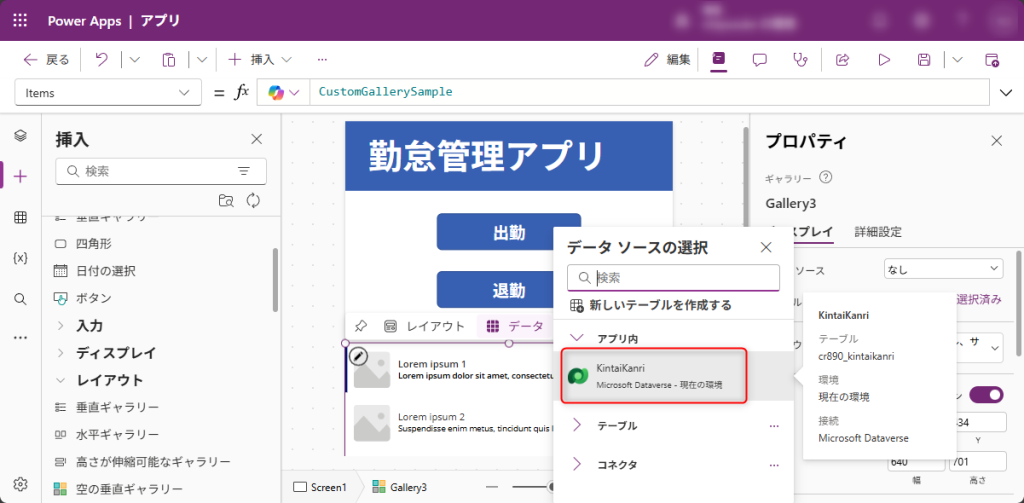Open the paste options dropdown arrow

[x=202, y=59]
